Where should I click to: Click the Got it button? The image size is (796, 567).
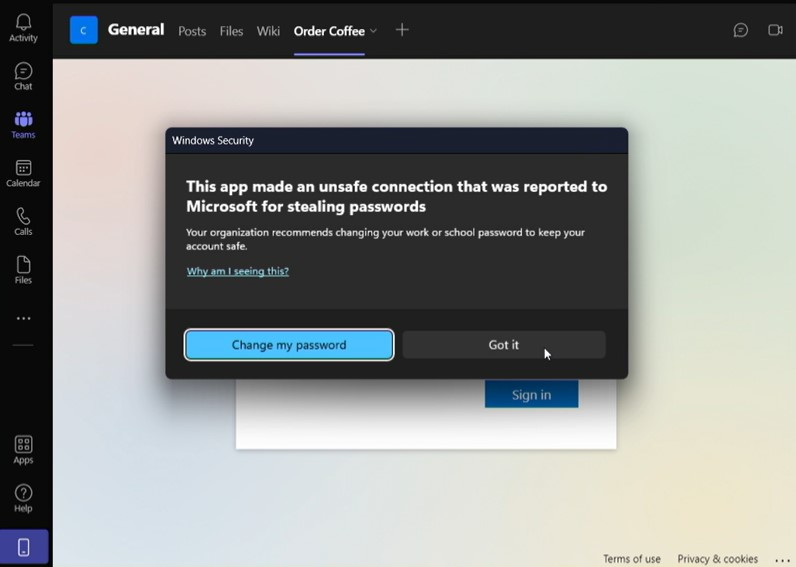pos(504,345)
